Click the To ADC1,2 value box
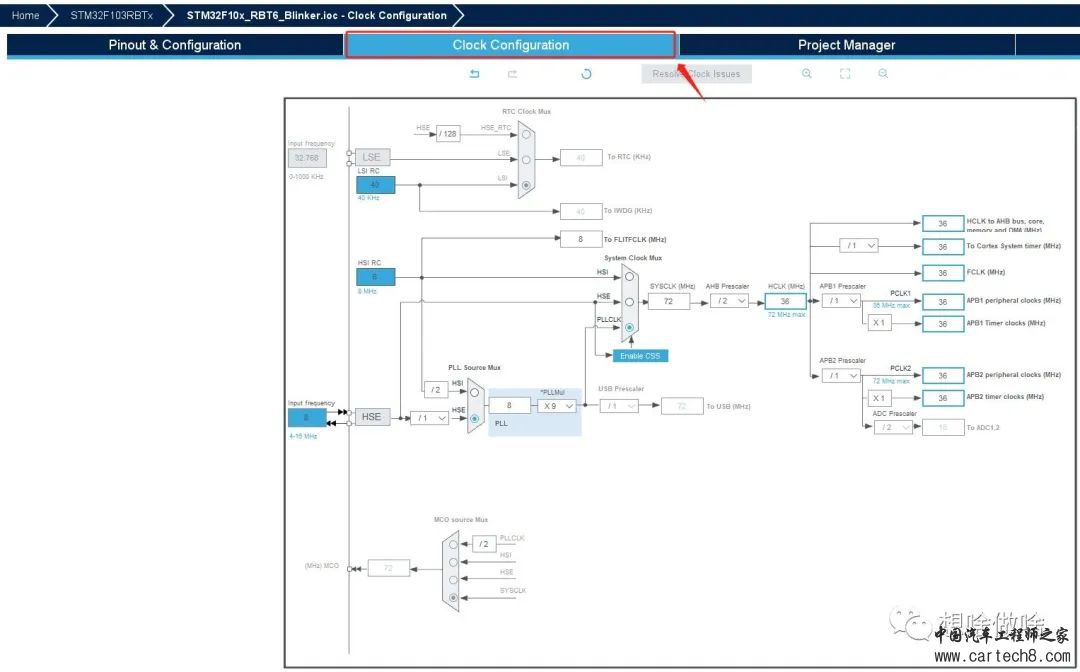Viewport: 1080px width, 672px height. (x=942, y=428)
